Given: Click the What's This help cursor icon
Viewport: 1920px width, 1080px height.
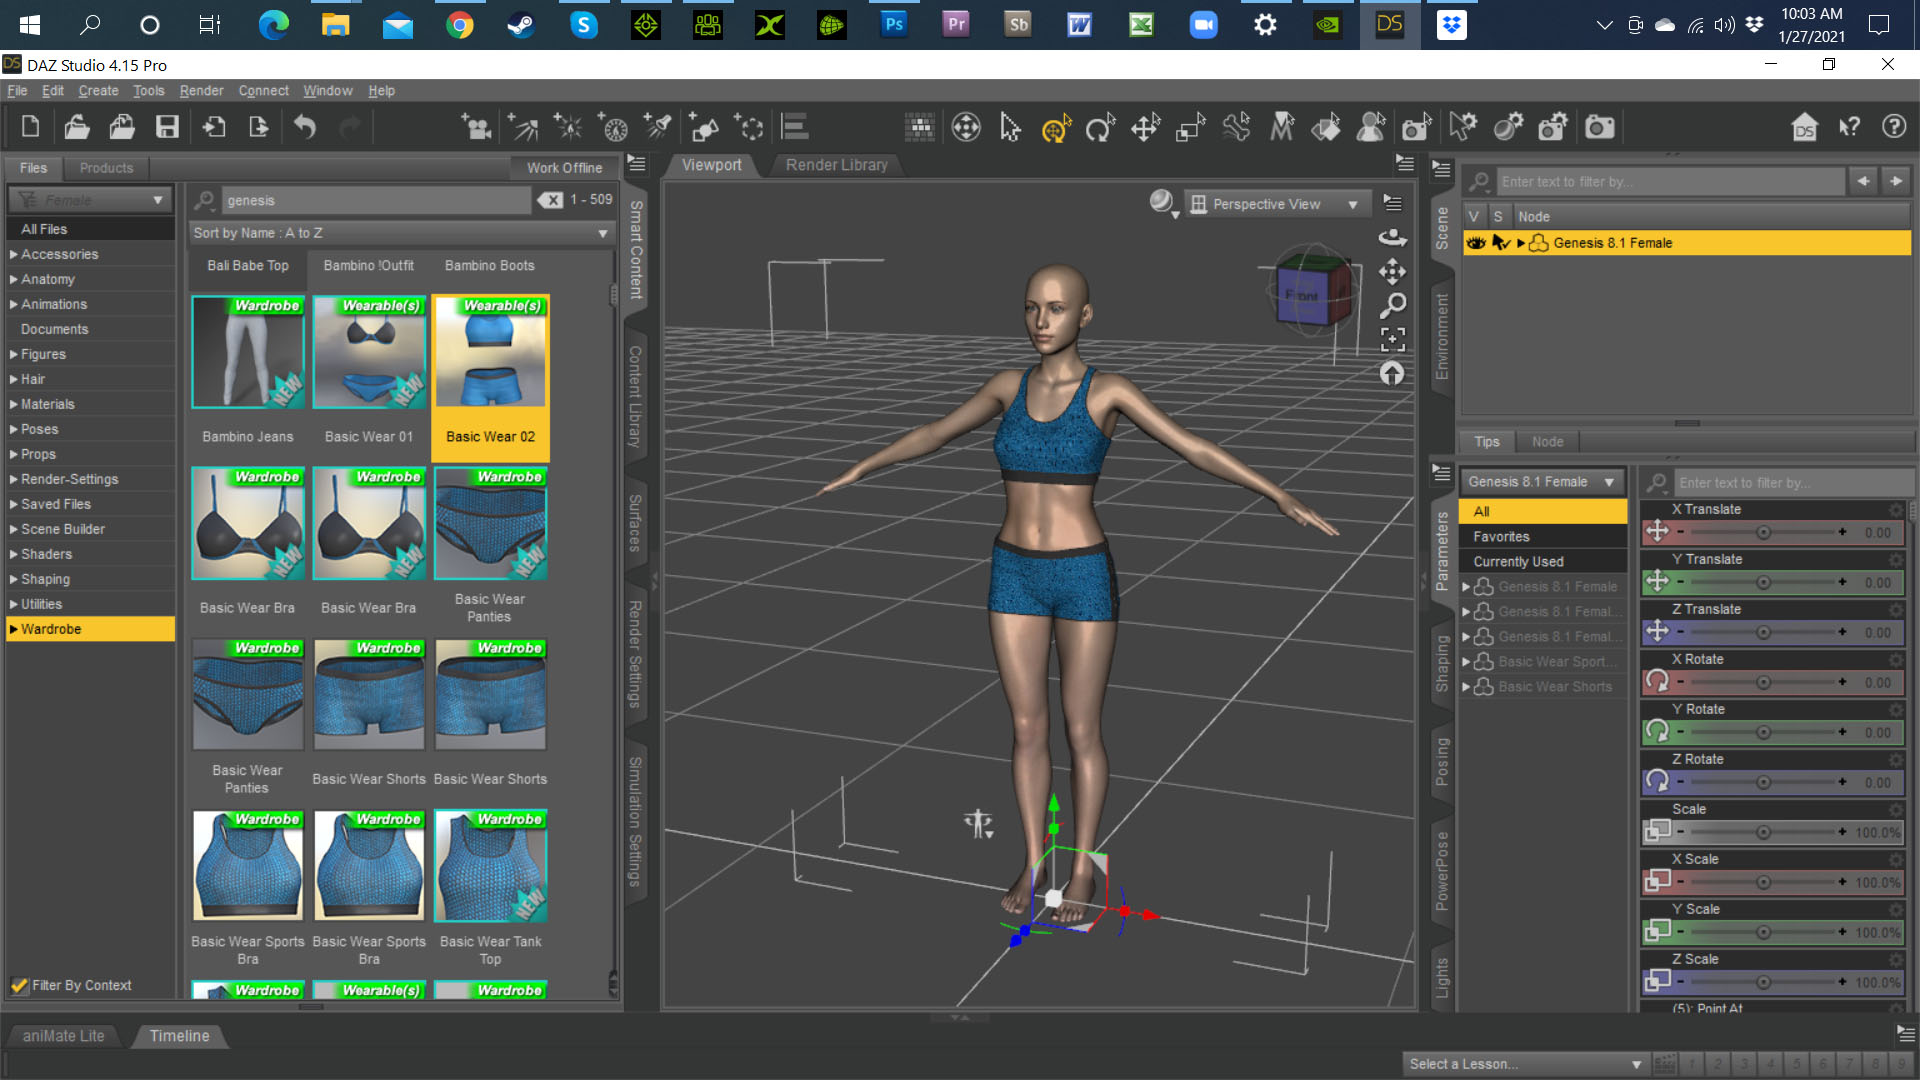Looking at the screenshot, I should 1849,127.
